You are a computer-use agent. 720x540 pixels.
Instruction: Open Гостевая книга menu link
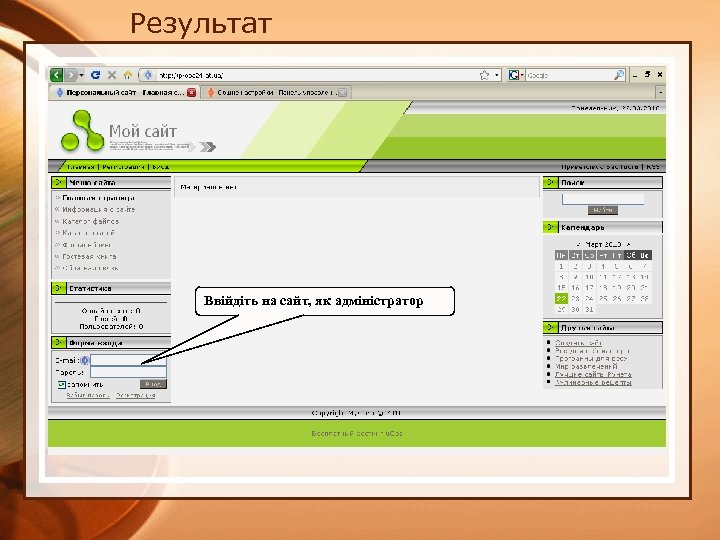pos(89,256)
